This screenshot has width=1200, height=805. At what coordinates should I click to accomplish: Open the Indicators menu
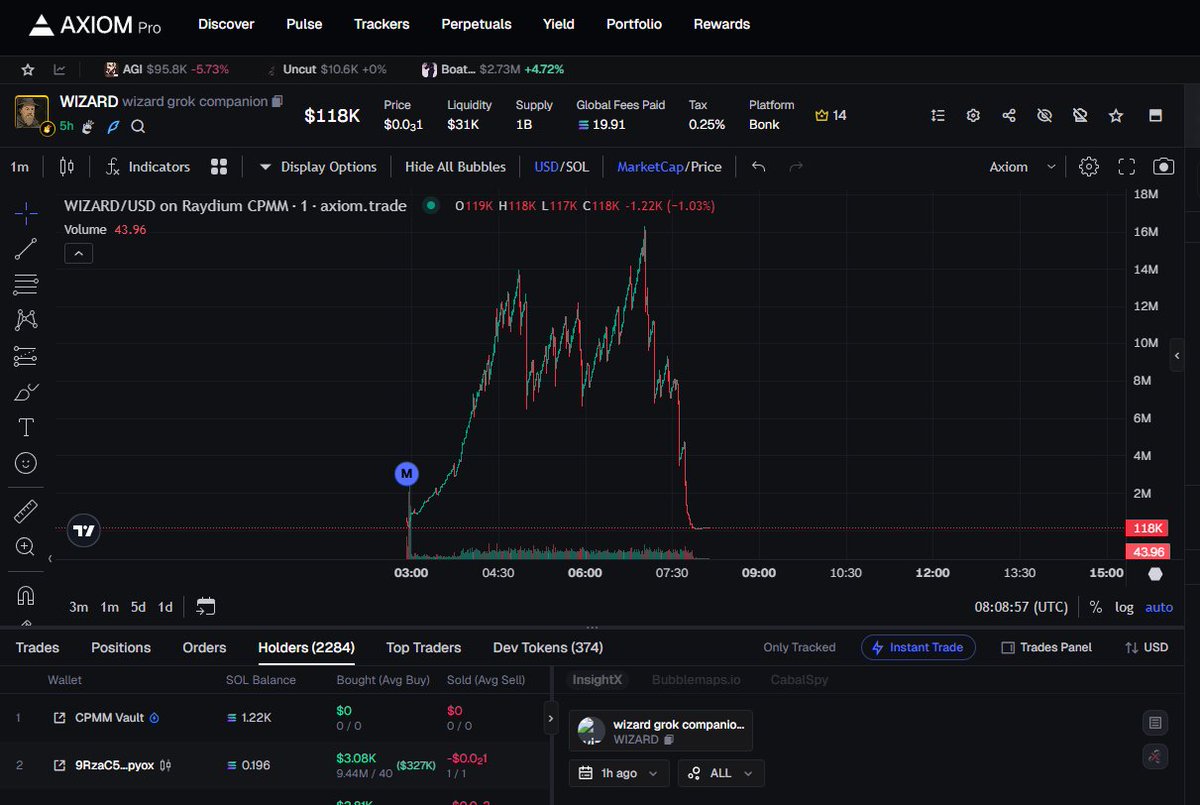(x=147, y=167)
